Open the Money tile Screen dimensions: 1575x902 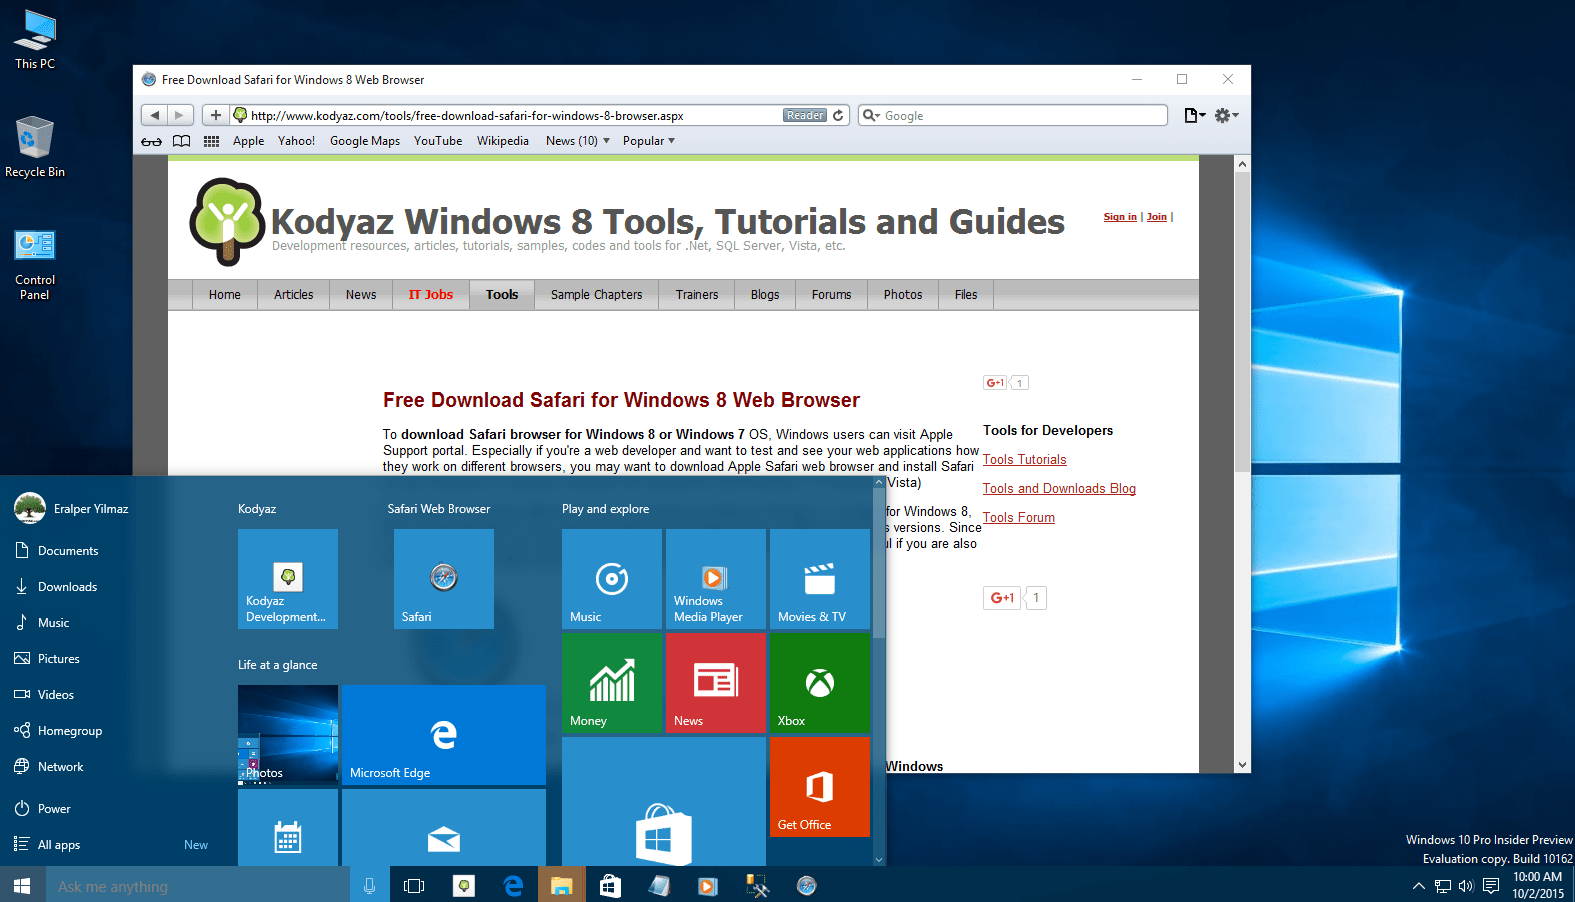pos(612,683)
